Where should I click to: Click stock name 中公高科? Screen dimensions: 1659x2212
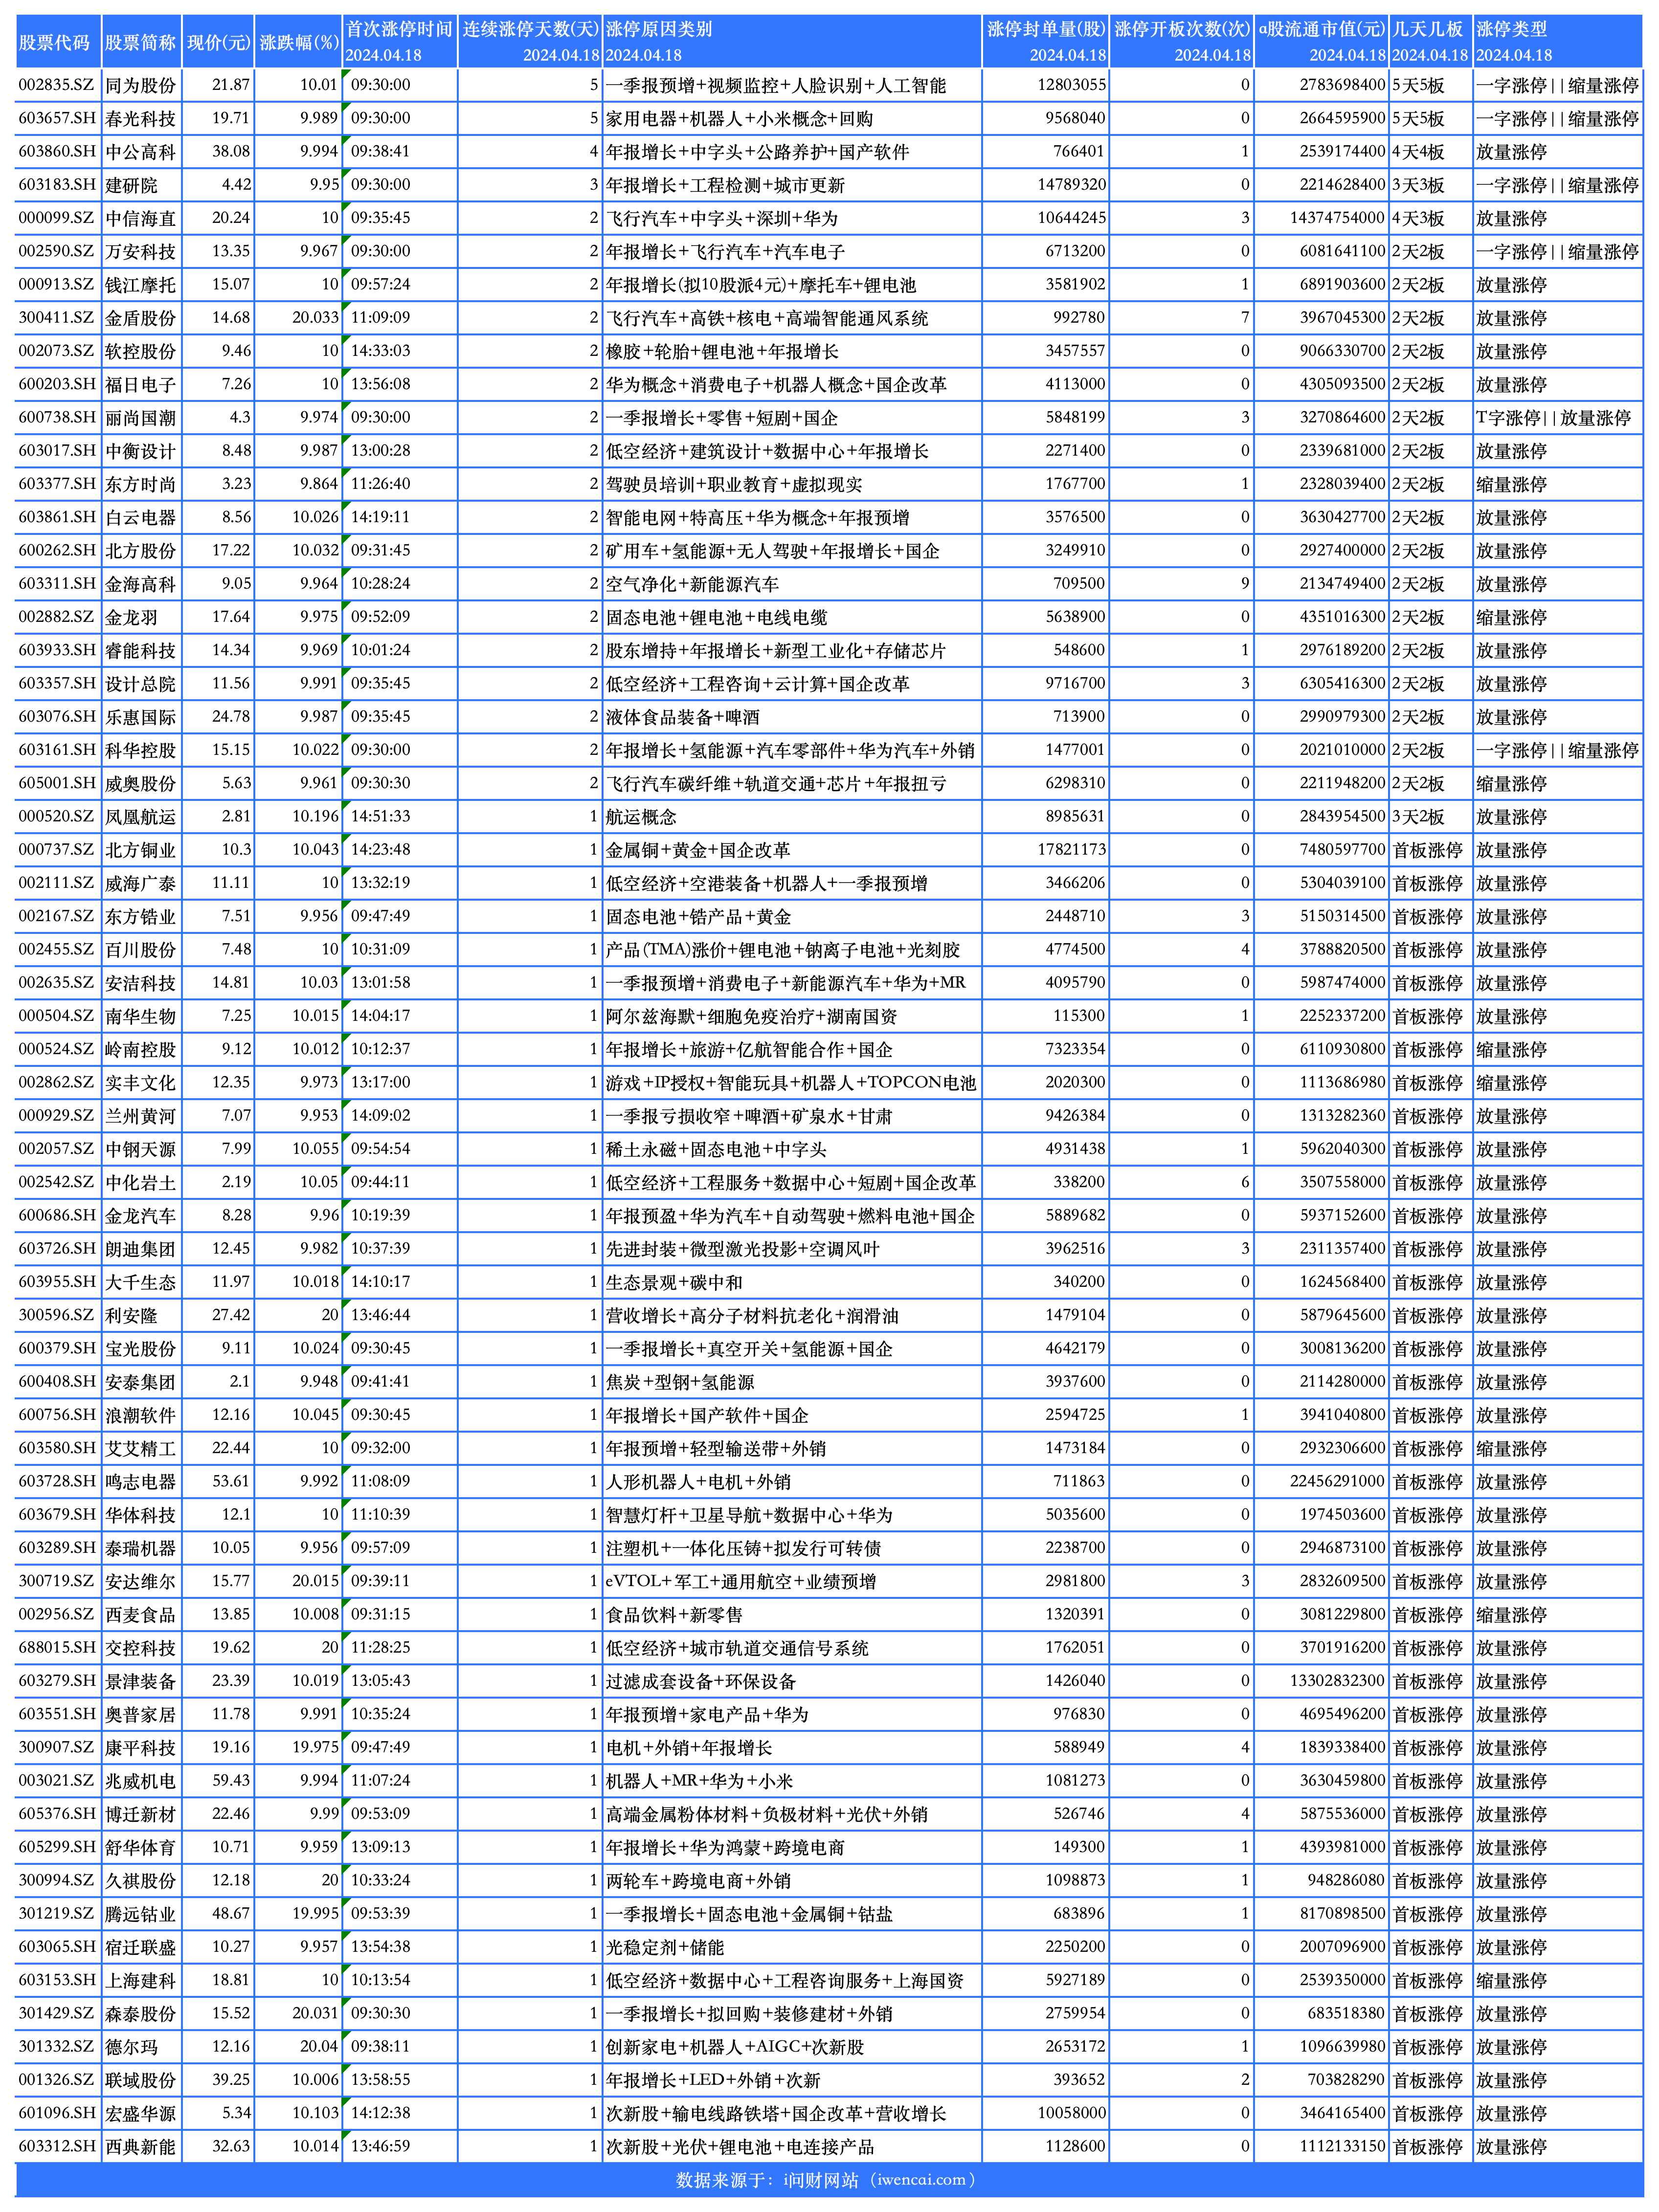tap(141, 152)
